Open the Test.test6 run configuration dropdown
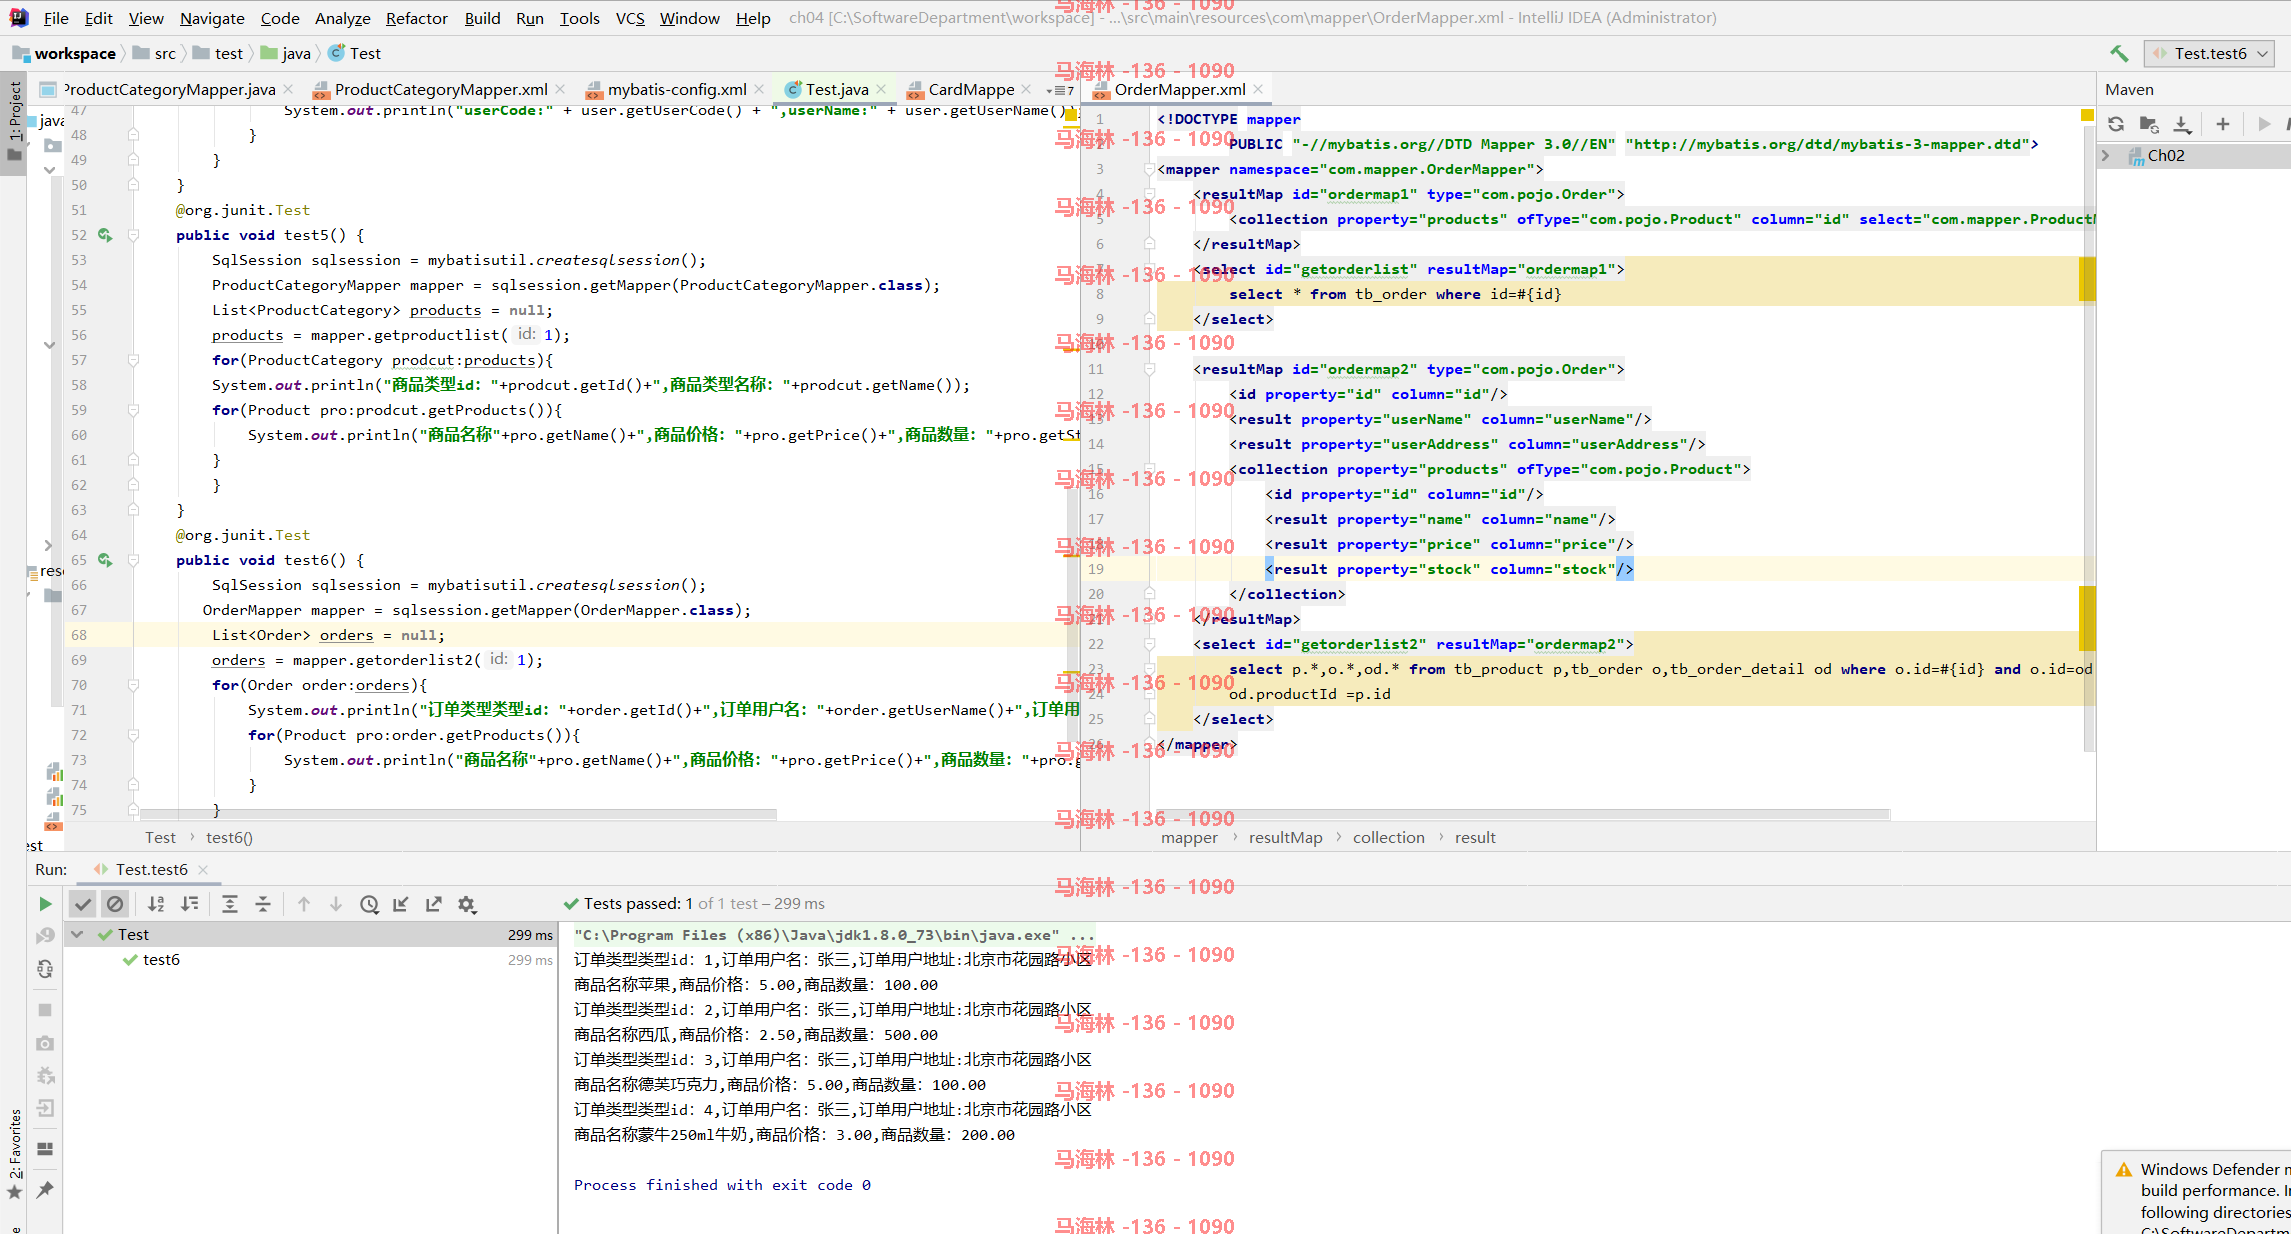 pos(2210,54)
